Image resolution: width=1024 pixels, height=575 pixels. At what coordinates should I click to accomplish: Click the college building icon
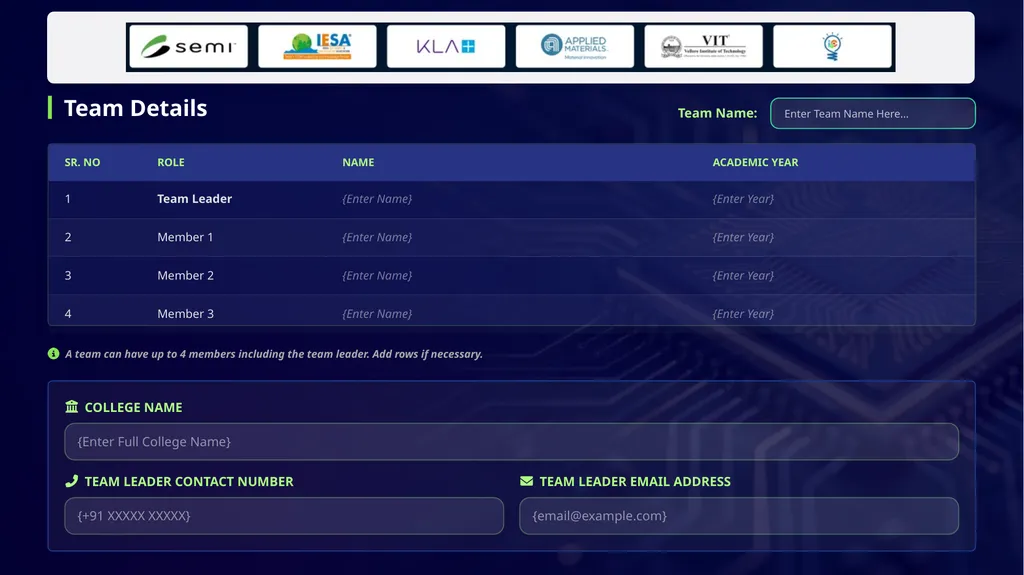72,406
